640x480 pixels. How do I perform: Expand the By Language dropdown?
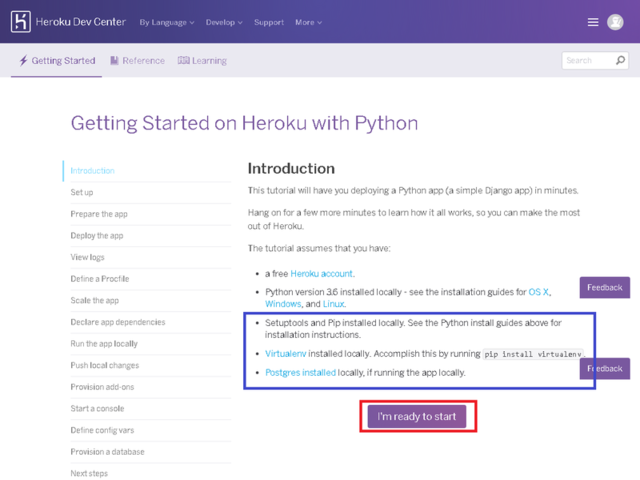pos(167,22)
